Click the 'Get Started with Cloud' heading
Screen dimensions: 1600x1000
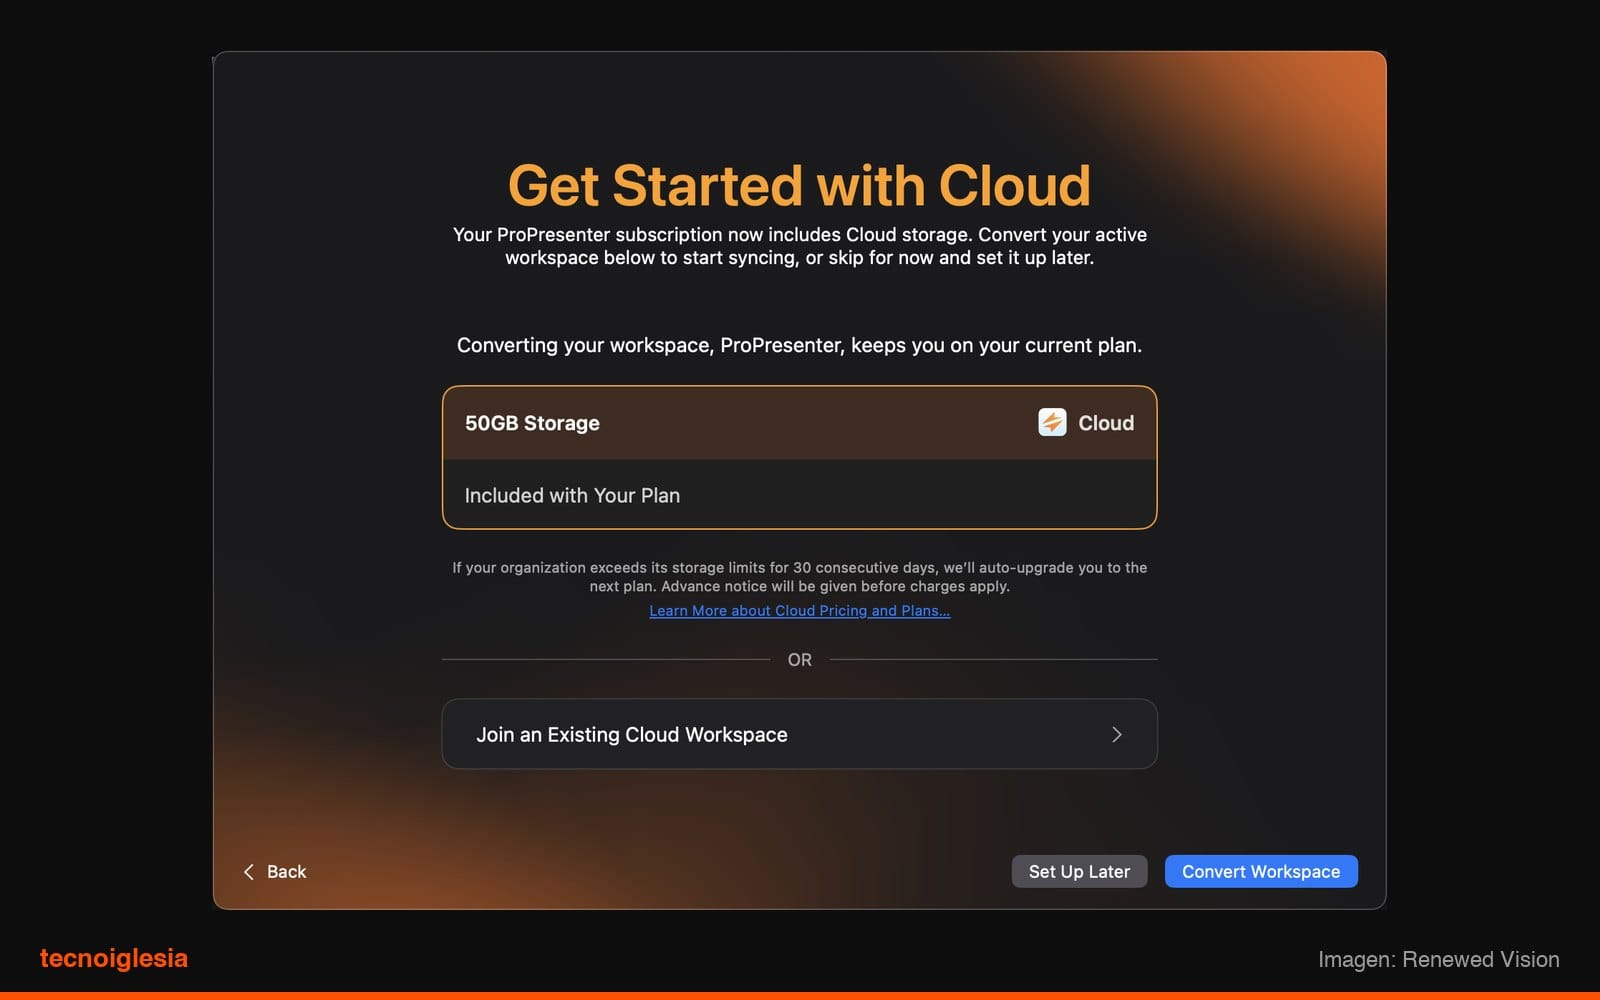(x=799, y=186)
